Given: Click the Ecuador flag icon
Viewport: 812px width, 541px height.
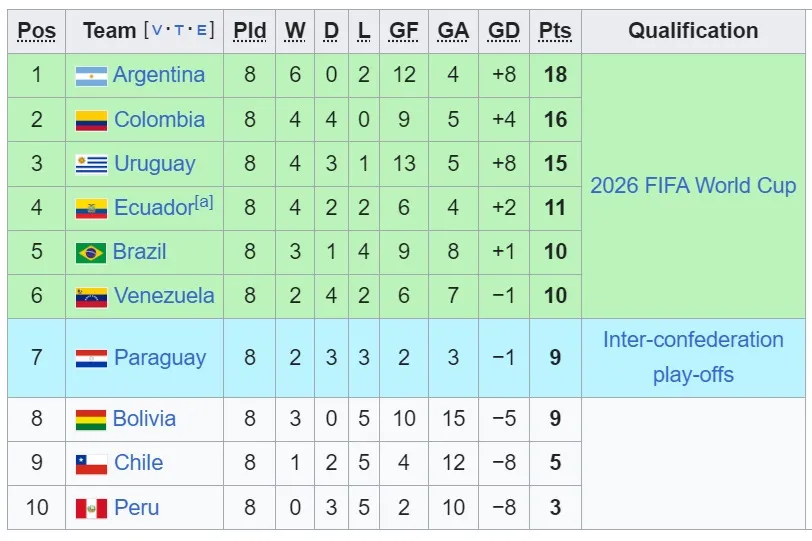Looking at the screenshot, I should [x=91, y=209].
